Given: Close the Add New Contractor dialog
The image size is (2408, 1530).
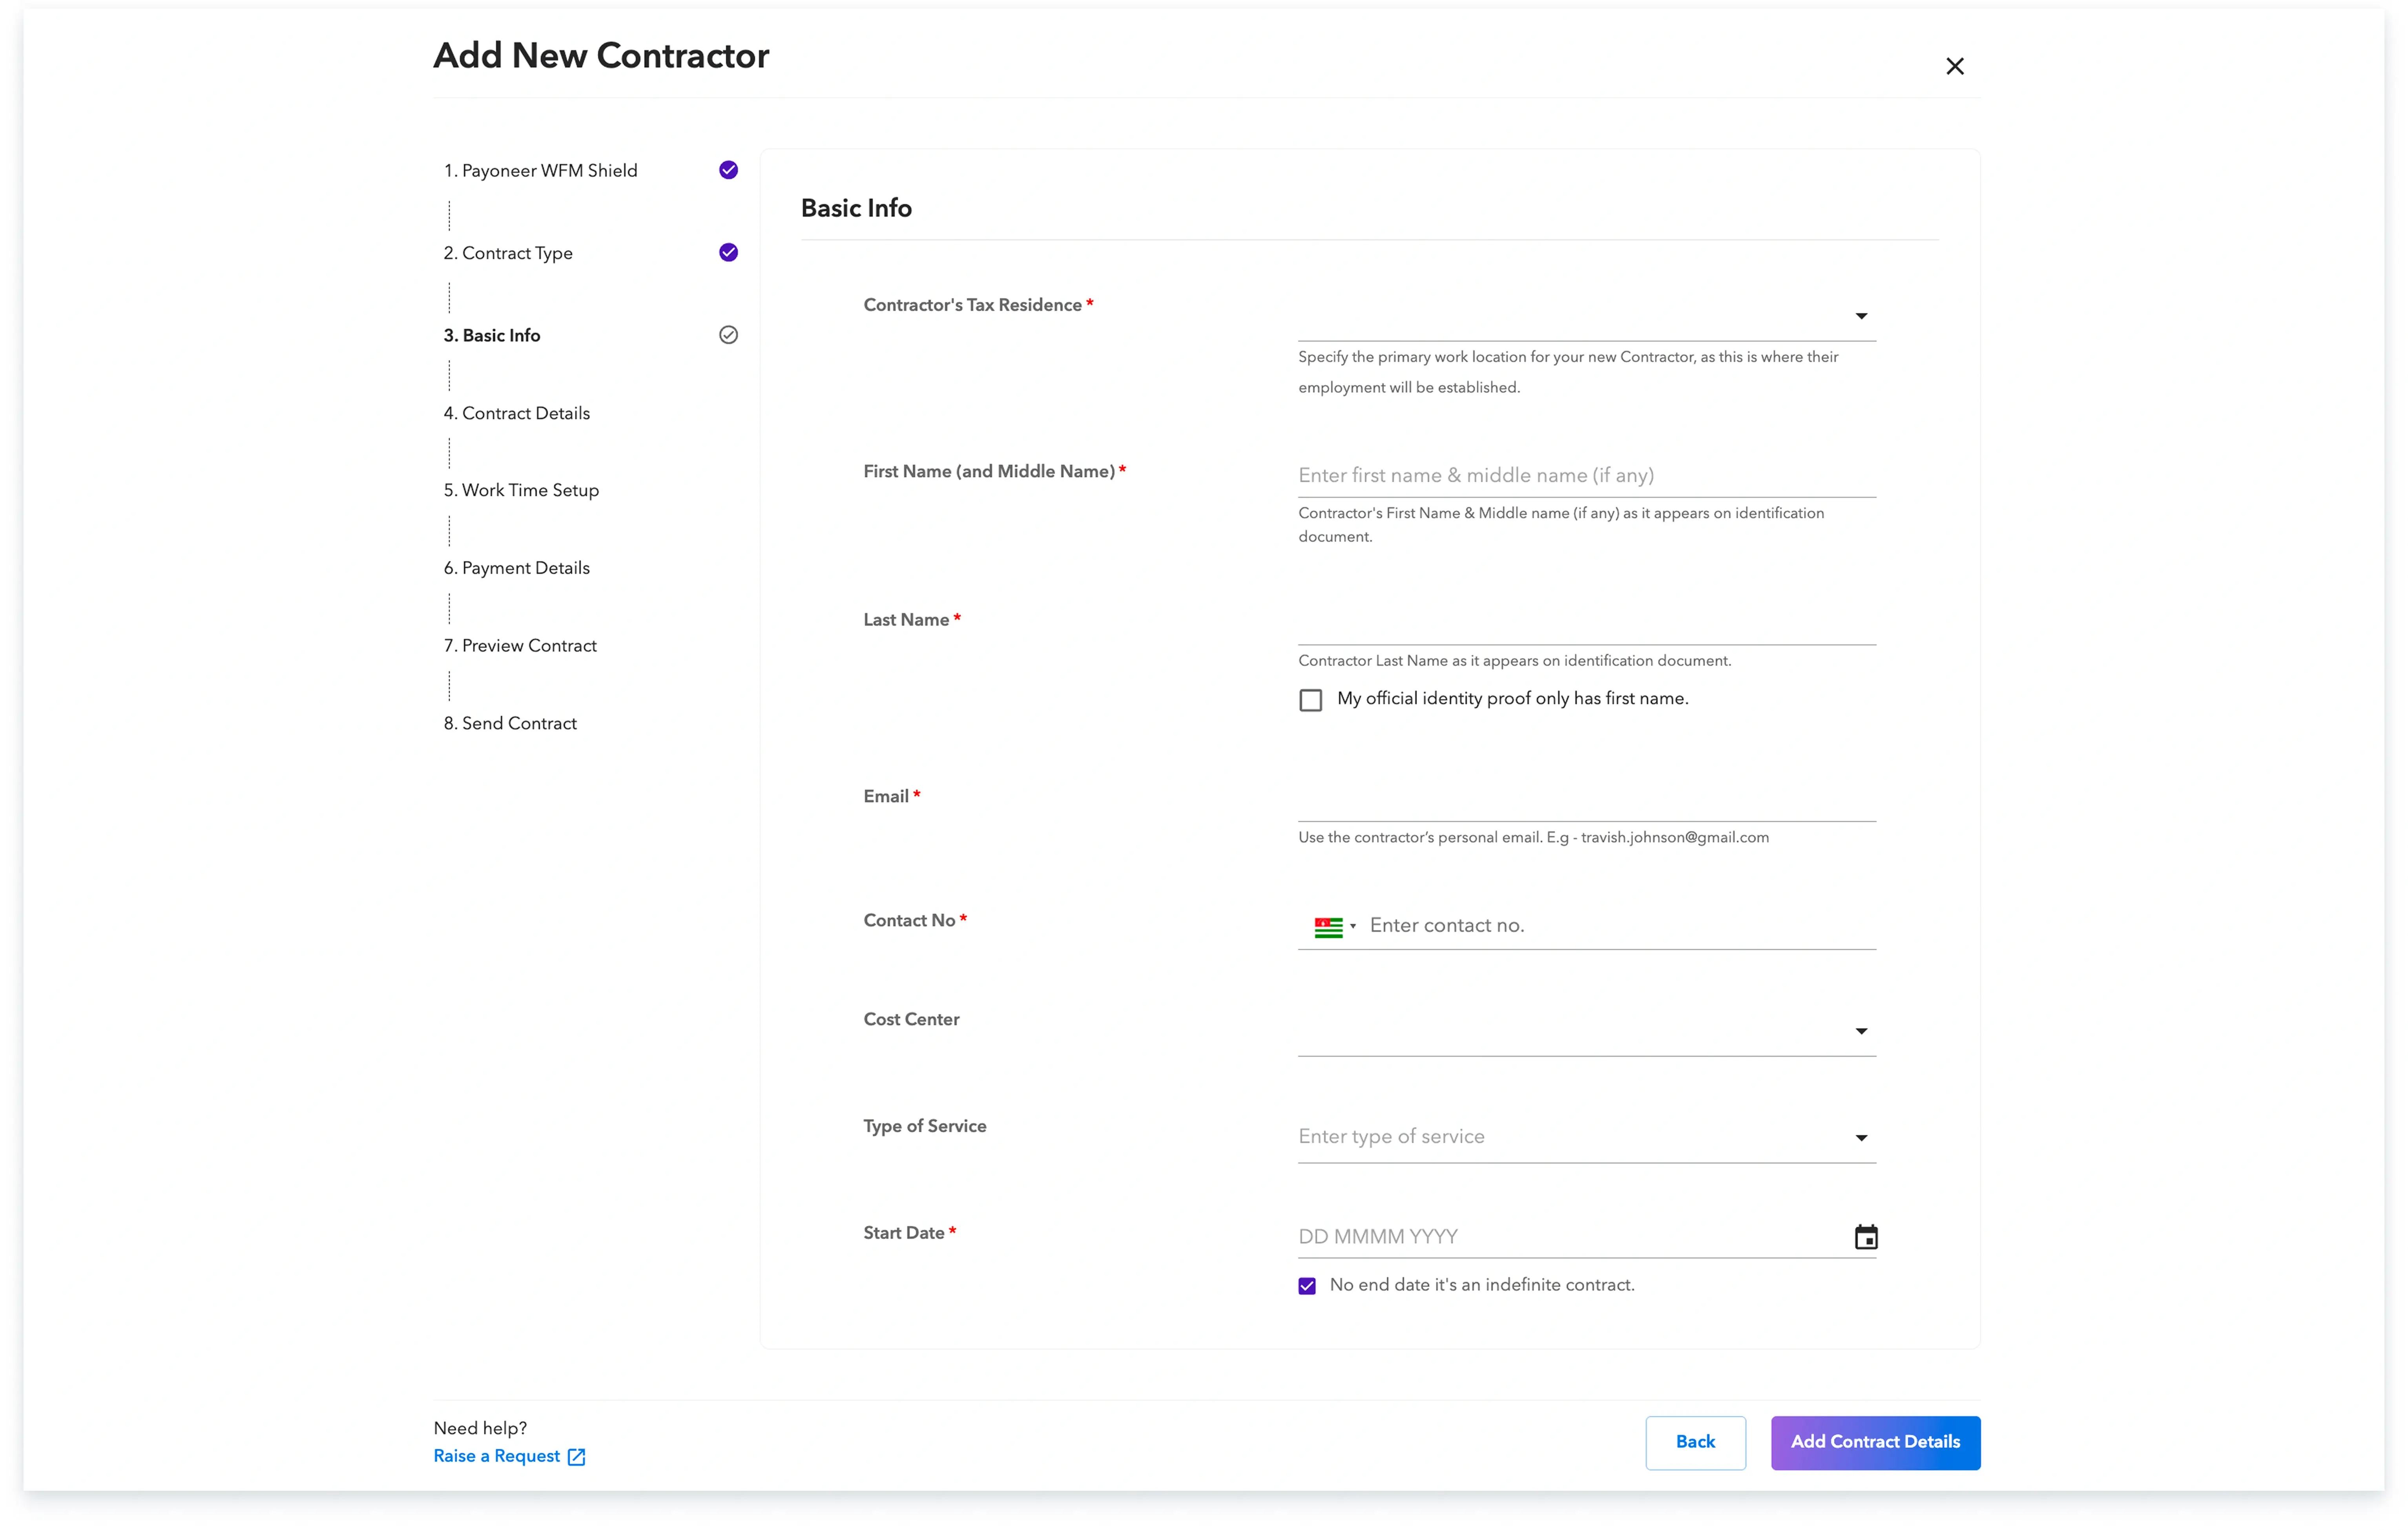Looking at the screenshot, I should coord(1954,66).
